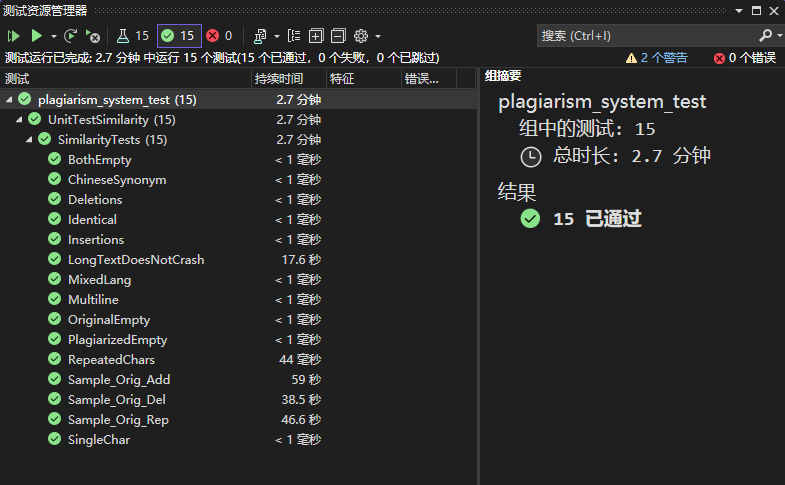785x485 pixels.
Task: Open the playlist icon button
Action: pos(260,36)
